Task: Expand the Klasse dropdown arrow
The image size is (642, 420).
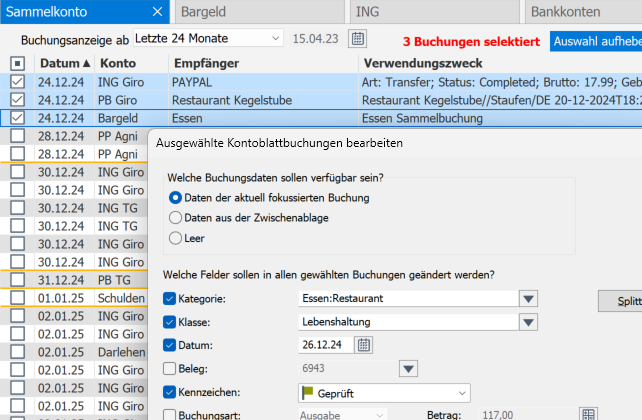Action: point(528,322)
